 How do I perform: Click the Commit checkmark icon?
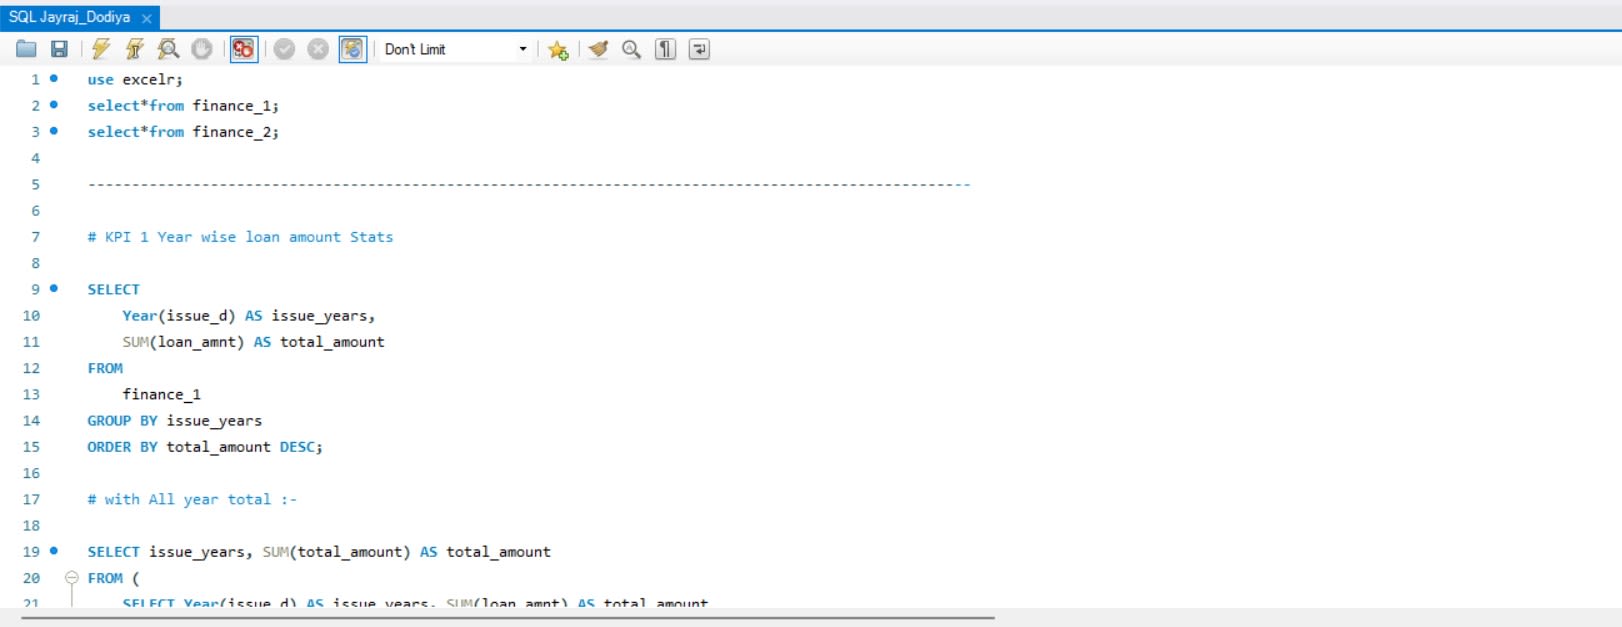pos(284,49)
